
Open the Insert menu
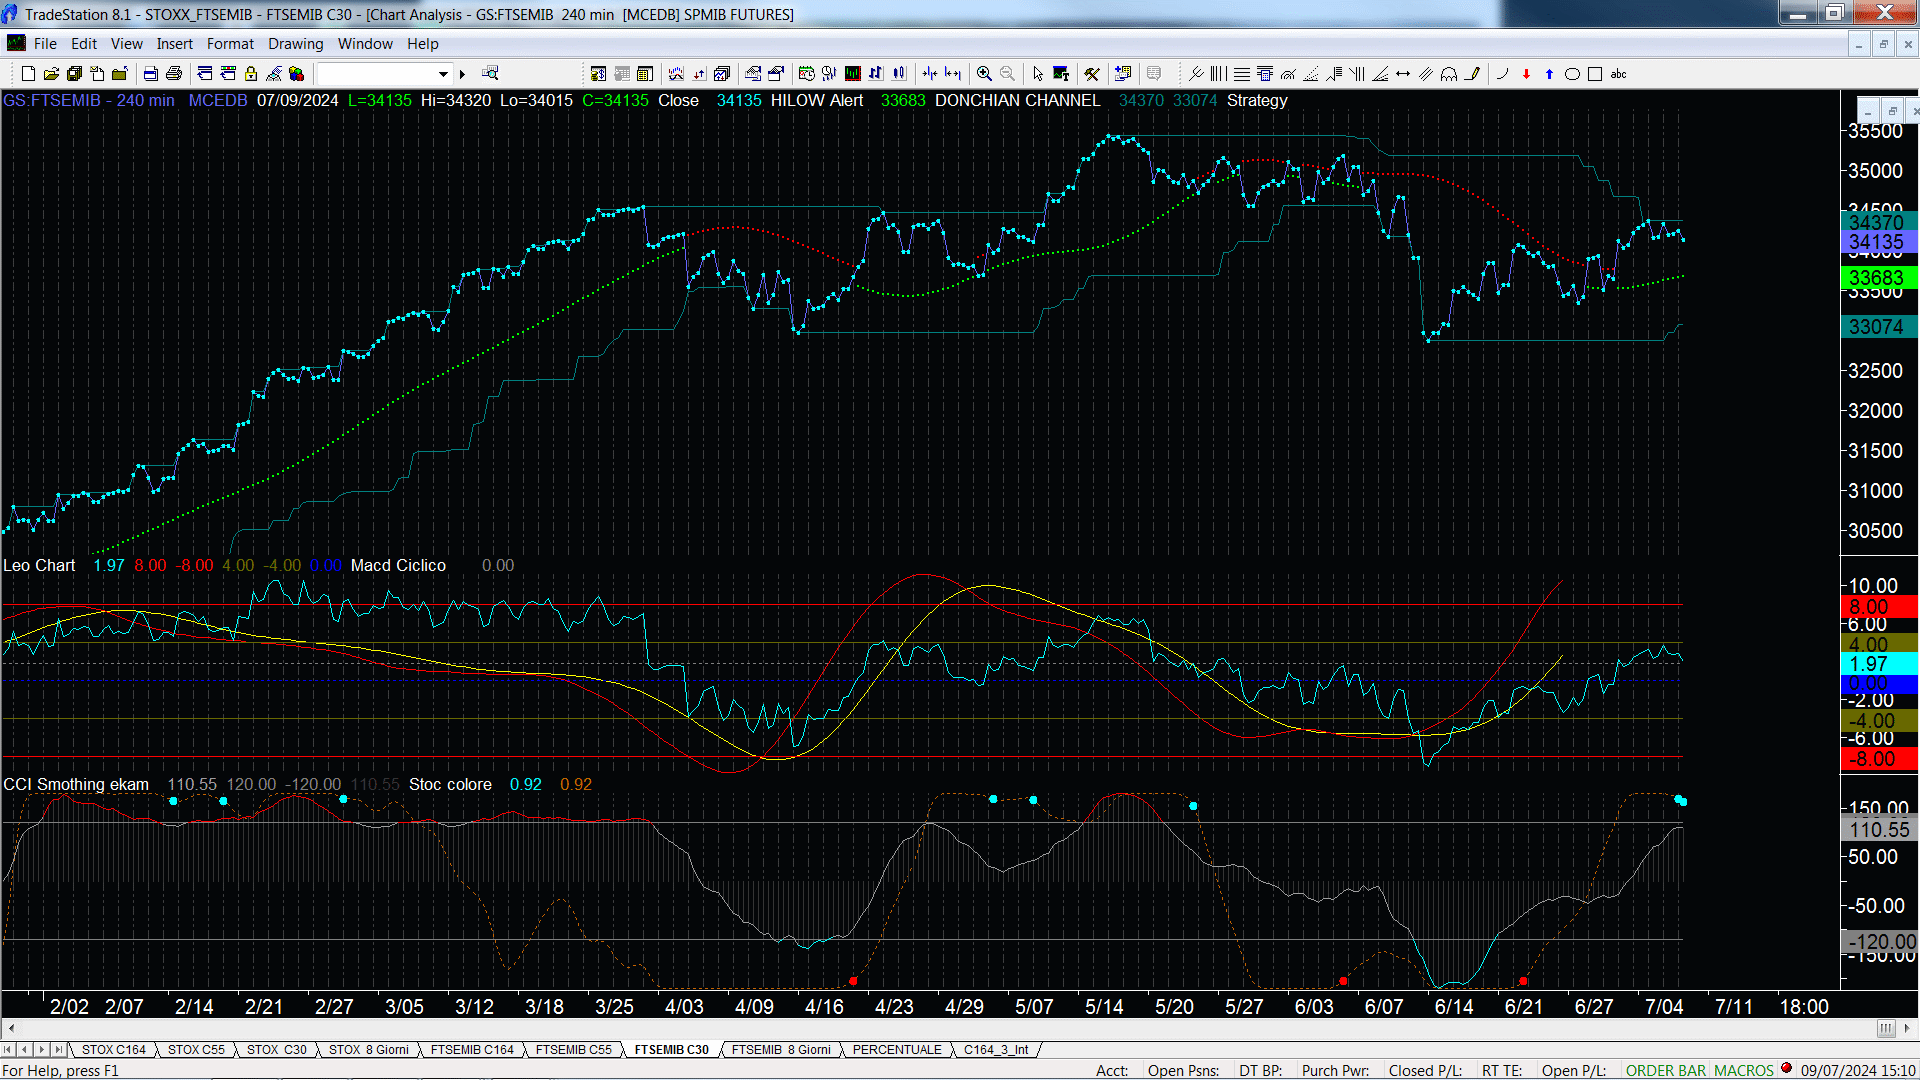(175, 44)
